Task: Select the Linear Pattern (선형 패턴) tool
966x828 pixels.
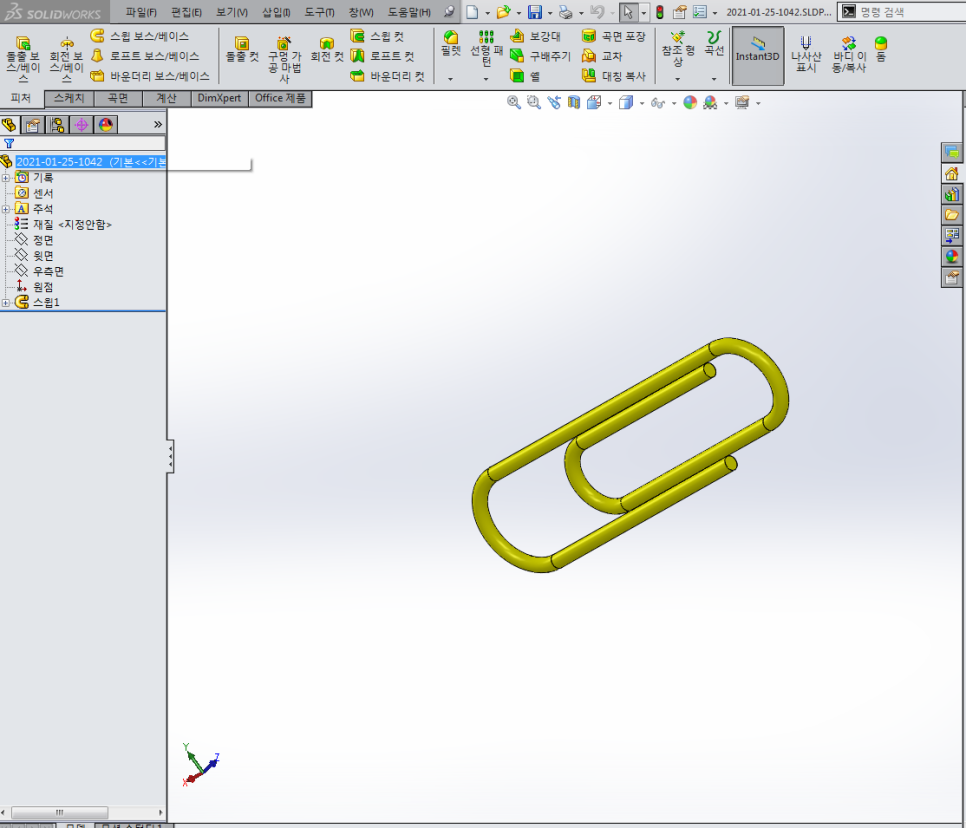Action: pyautogui.click(x=487, y=47)
